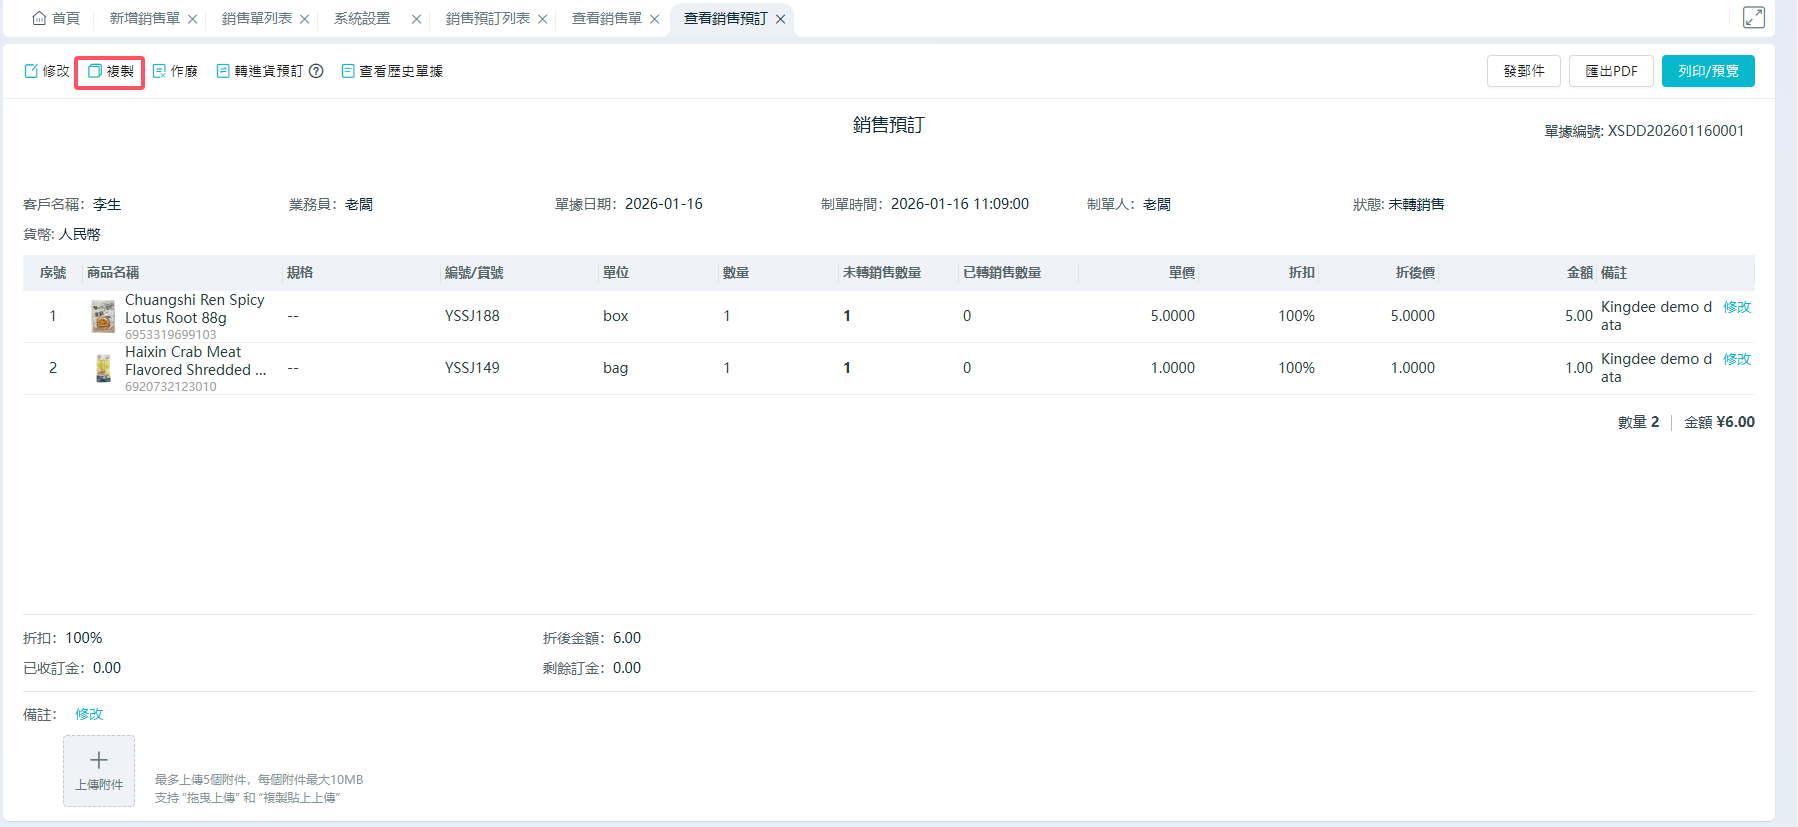Screen dimensions: 1798x827
Task: Switch to the 首頁 home tab
Action: tap(56, 19)
